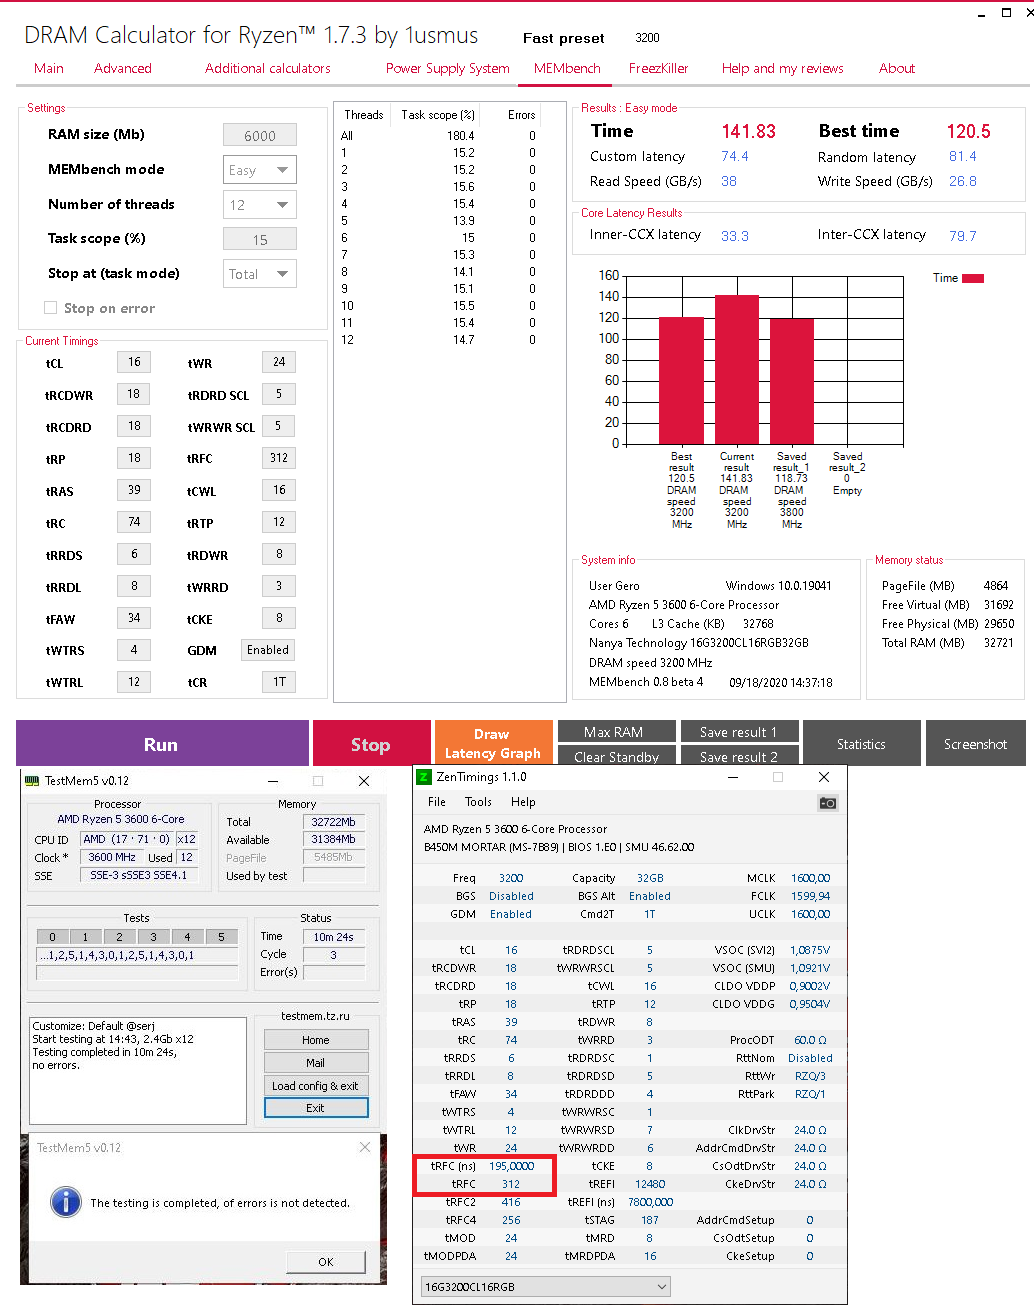Click OK in the TestMem5 dialog
The height and width of the screenshot is (1314, 1034).
(x=325, y=1261)
